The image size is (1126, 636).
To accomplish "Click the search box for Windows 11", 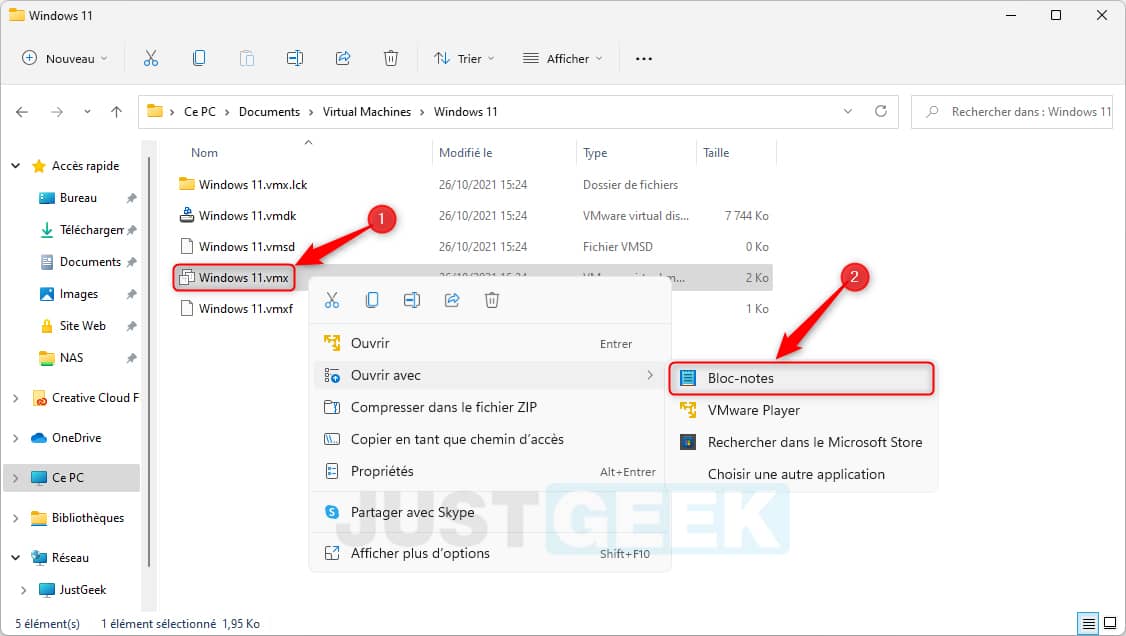I will [x=1012, y=112].
